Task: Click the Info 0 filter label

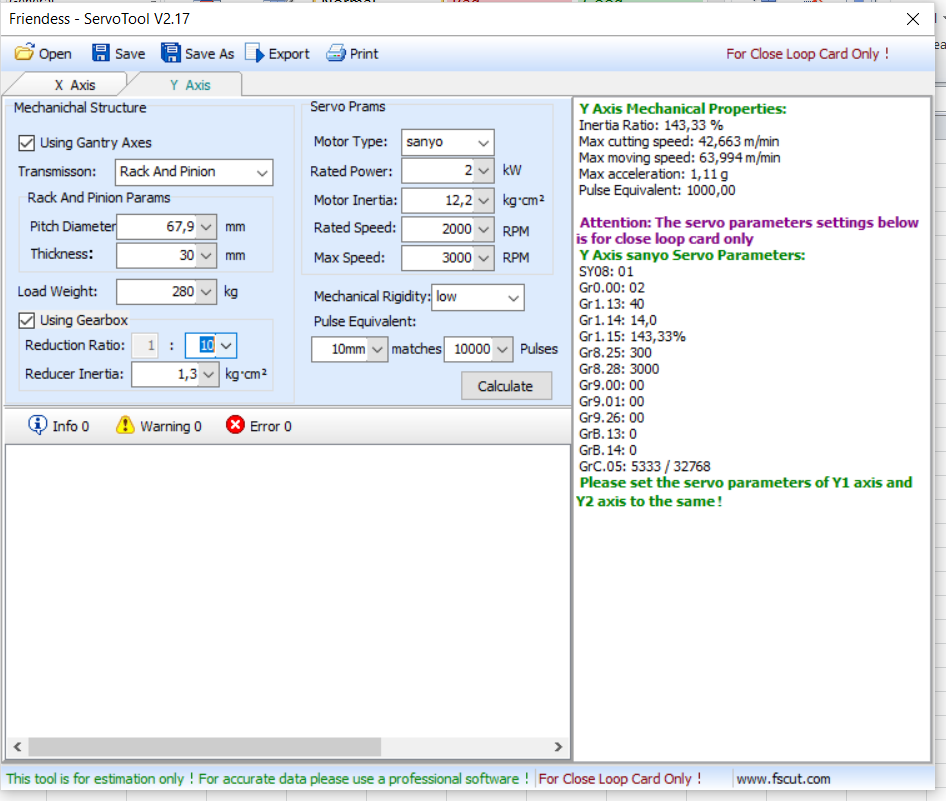Action: click(x=71, y=426)
